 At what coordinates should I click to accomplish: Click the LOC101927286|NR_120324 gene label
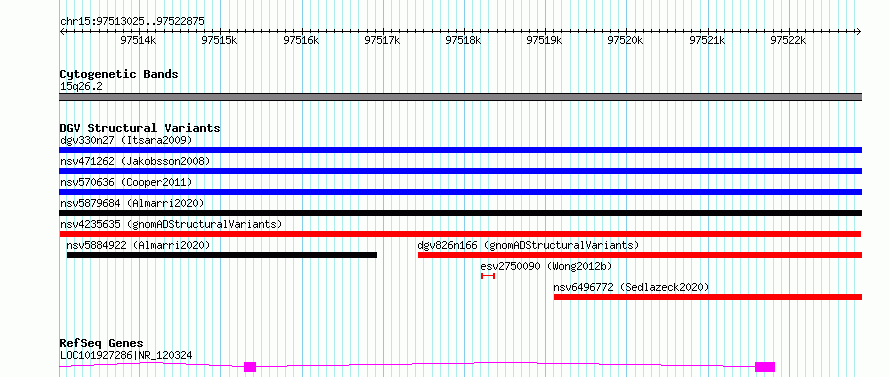[126, 355]
